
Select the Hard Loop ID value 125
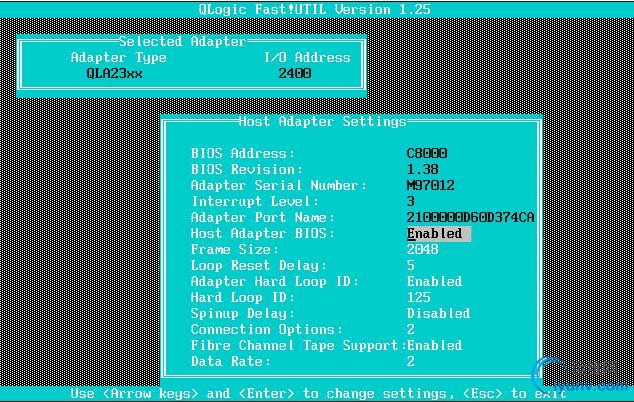pos(419,298)
